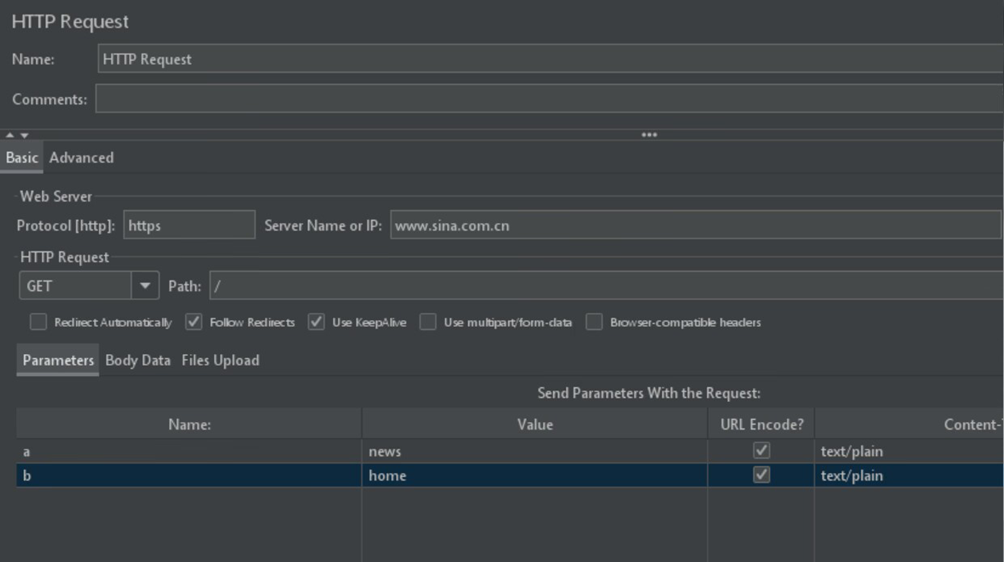Click the collapse-down arrow on the divider

pos(24,135)
